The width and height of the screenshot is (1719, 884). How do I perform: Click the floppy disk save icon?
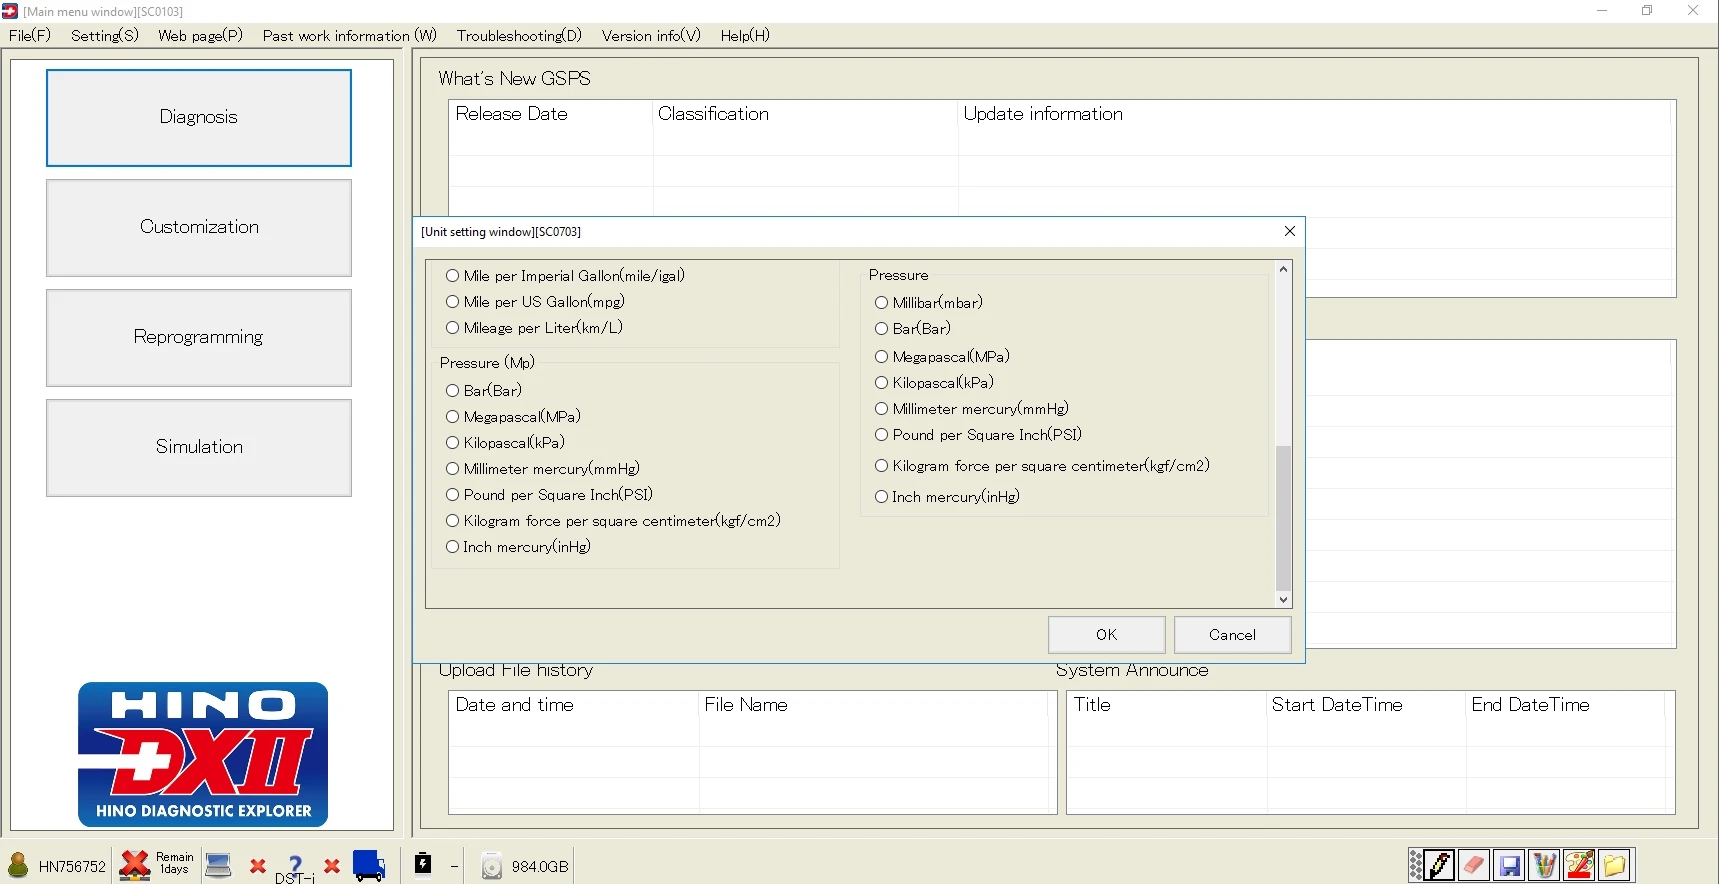click(1510, 865)
